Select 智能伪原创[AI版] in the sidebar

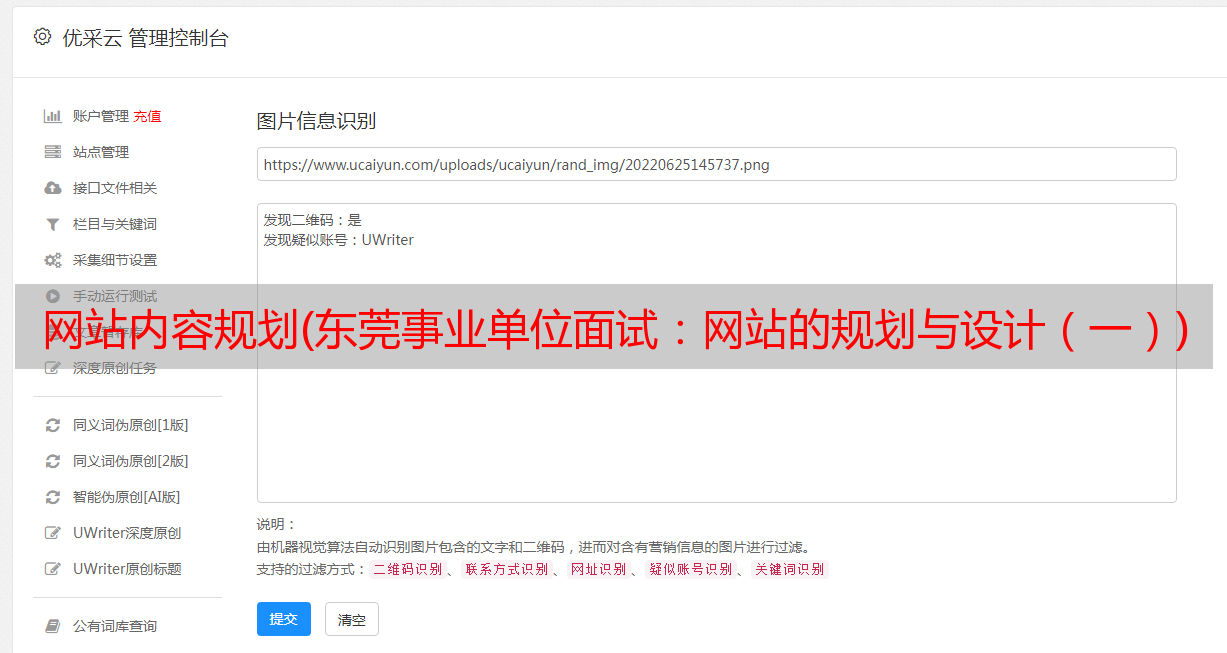(127, 497)
